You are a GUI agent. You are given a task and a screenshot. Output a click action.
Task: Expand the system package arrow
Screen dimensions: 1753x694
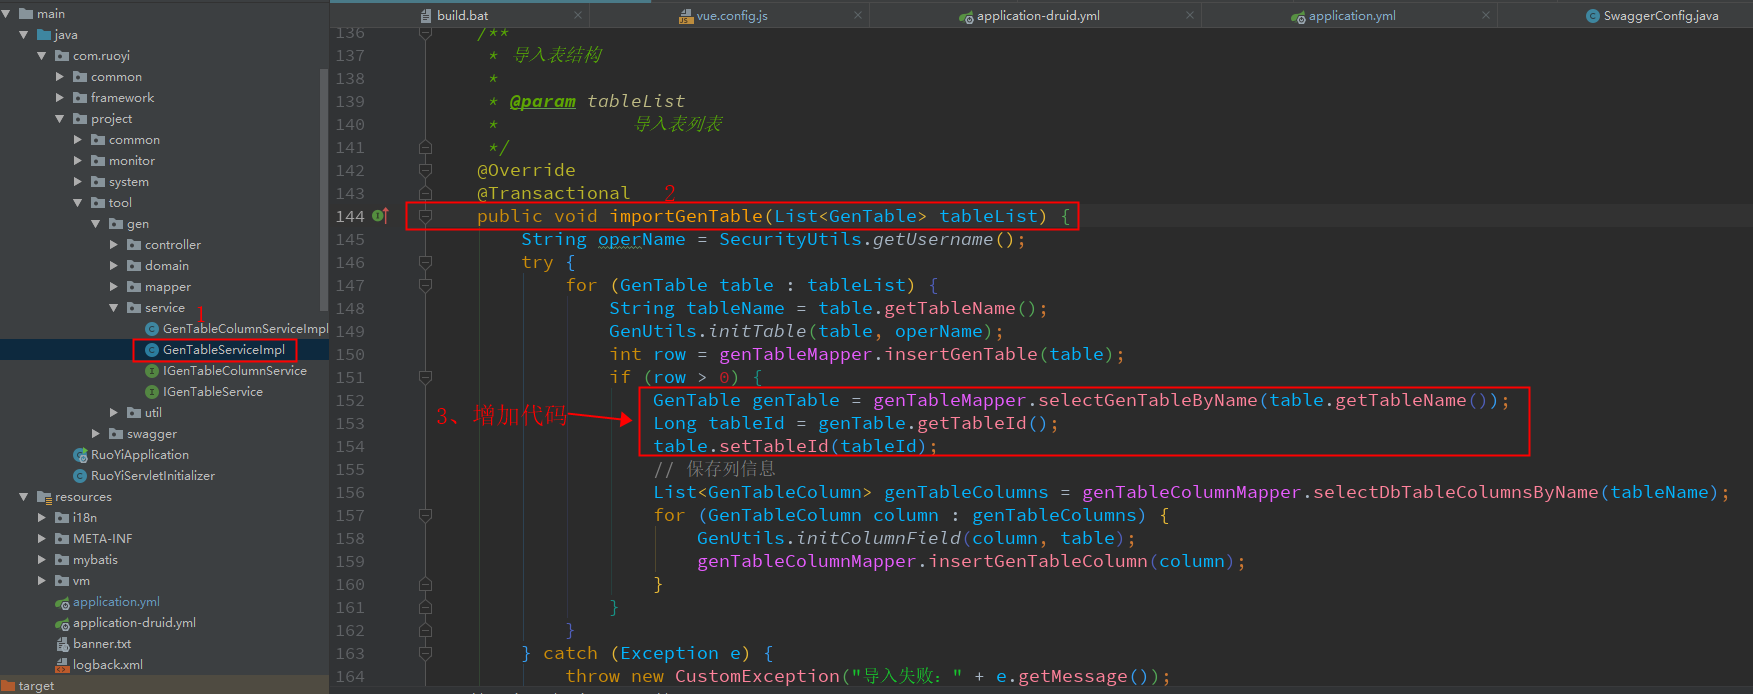78,182
